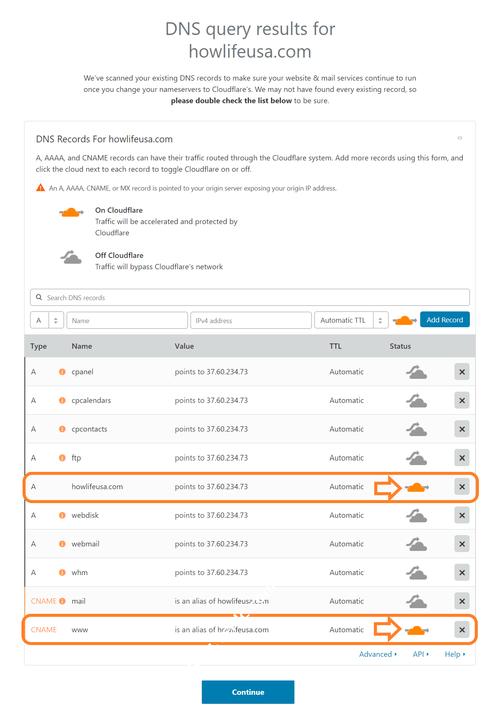The width and height of the screenshot is (500, 717).
Task: Click the warning icon on cpcalendars row
Action: tap(62, 401)
